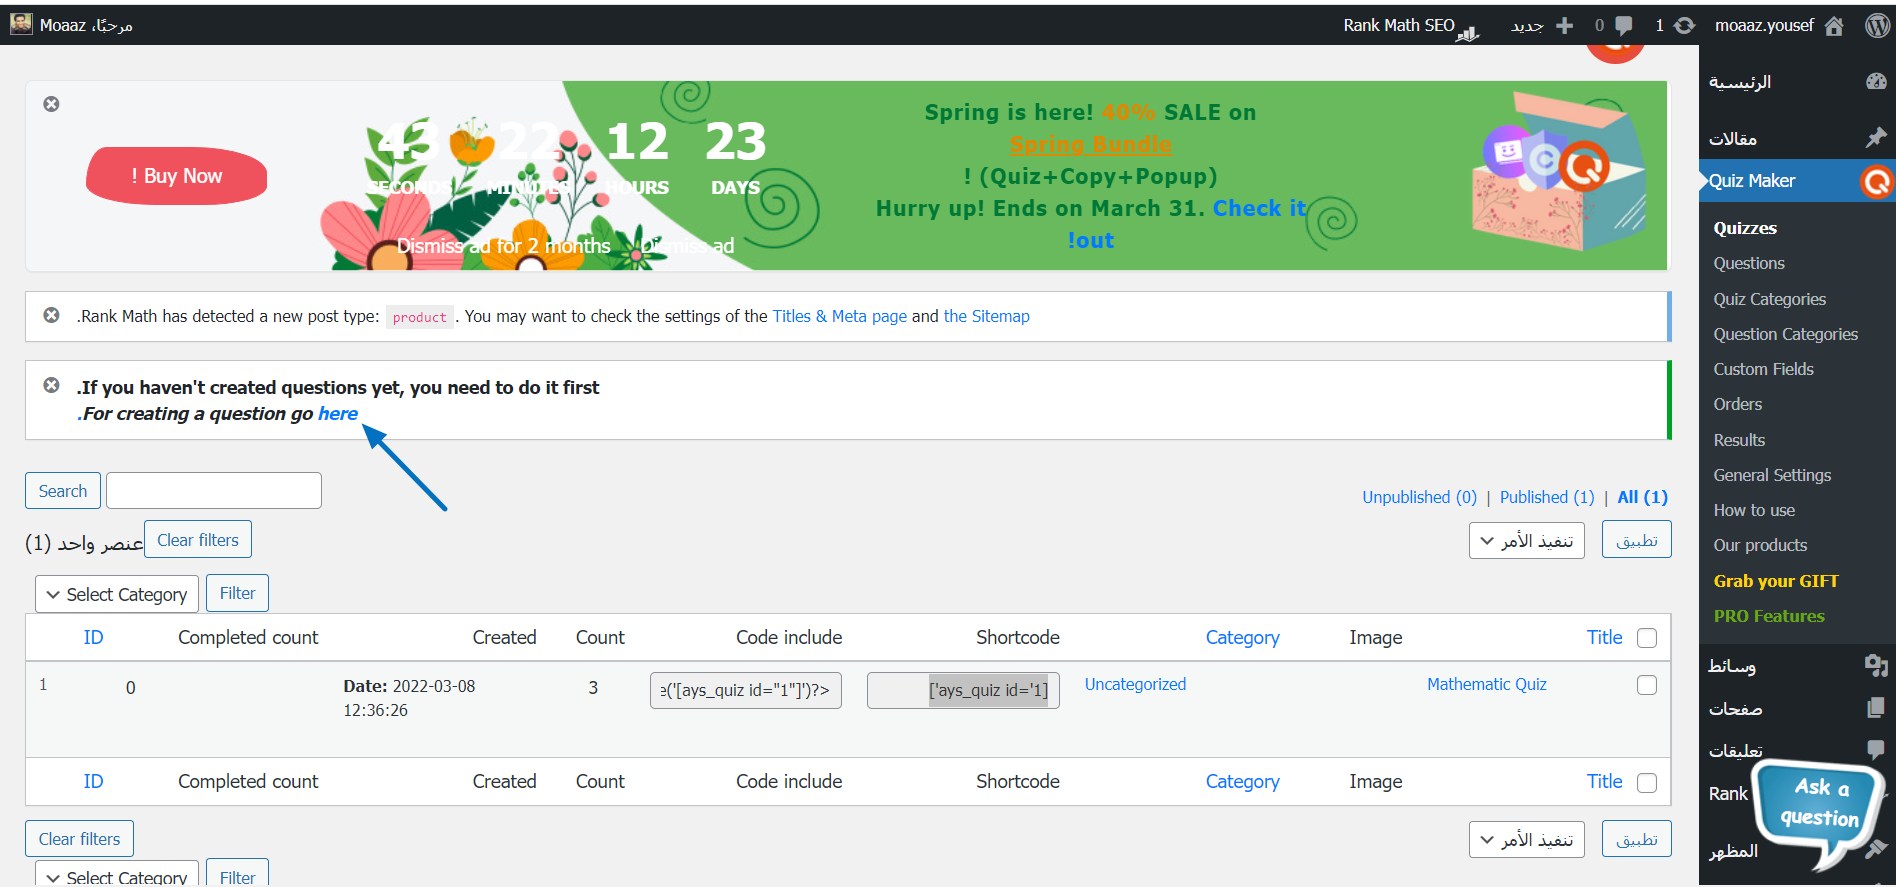Click the Uncategorized category link
Image resolution: width=1896 pixels, height=887 pixels.
click(1135, 684)
